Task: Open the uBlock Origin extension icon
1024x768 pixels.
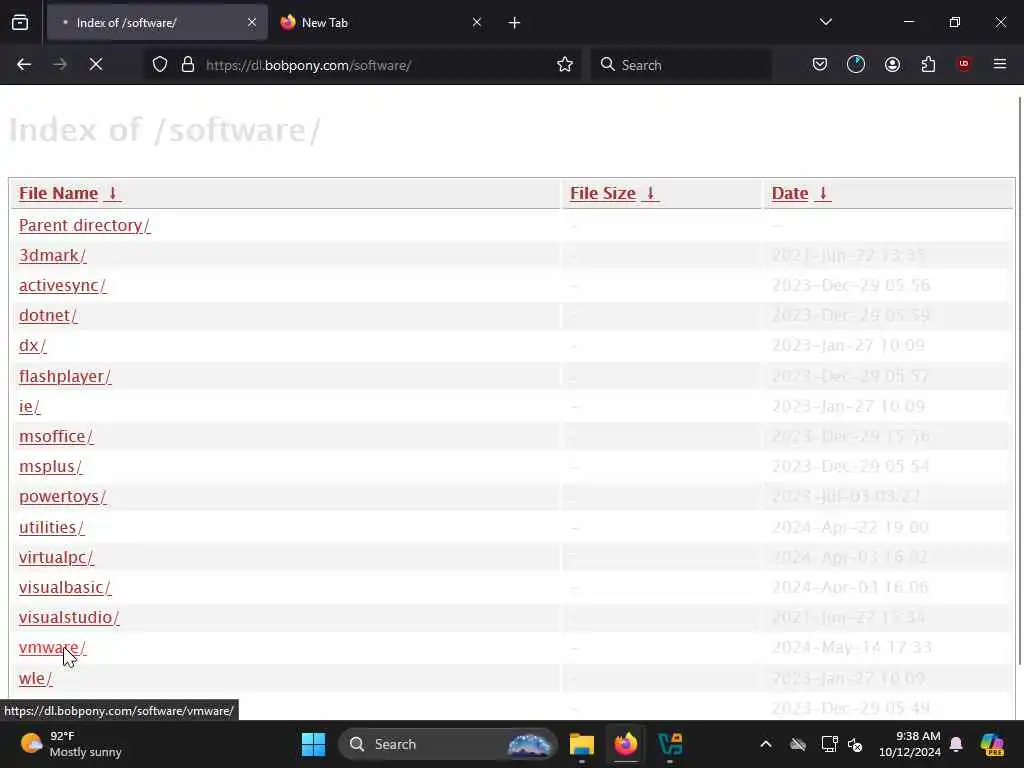Action: tap(964, 64)
